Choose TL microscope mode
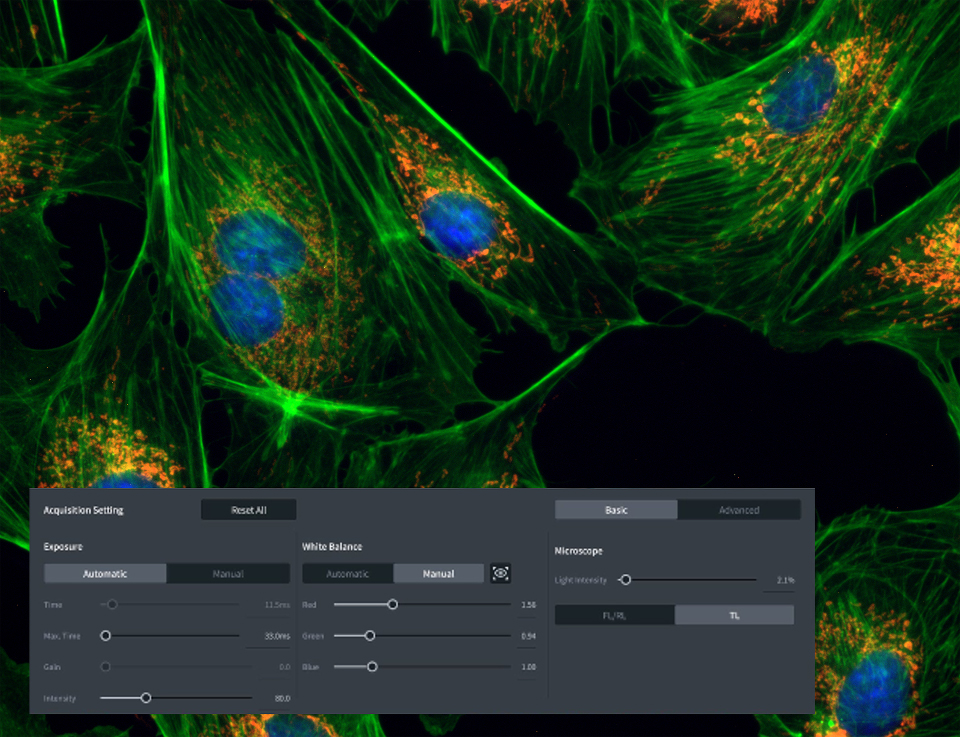 [734, 616]
